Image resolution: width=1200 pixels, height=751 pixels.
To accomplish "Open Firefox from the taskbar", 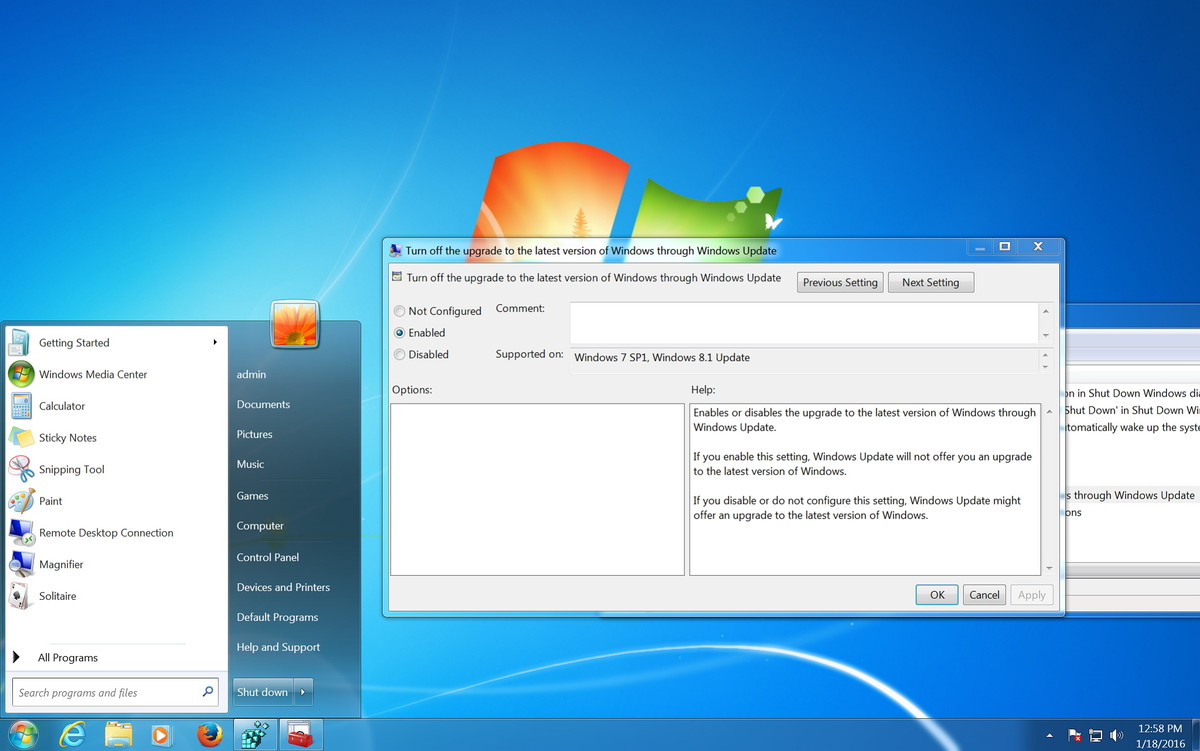I will point(209,735).
